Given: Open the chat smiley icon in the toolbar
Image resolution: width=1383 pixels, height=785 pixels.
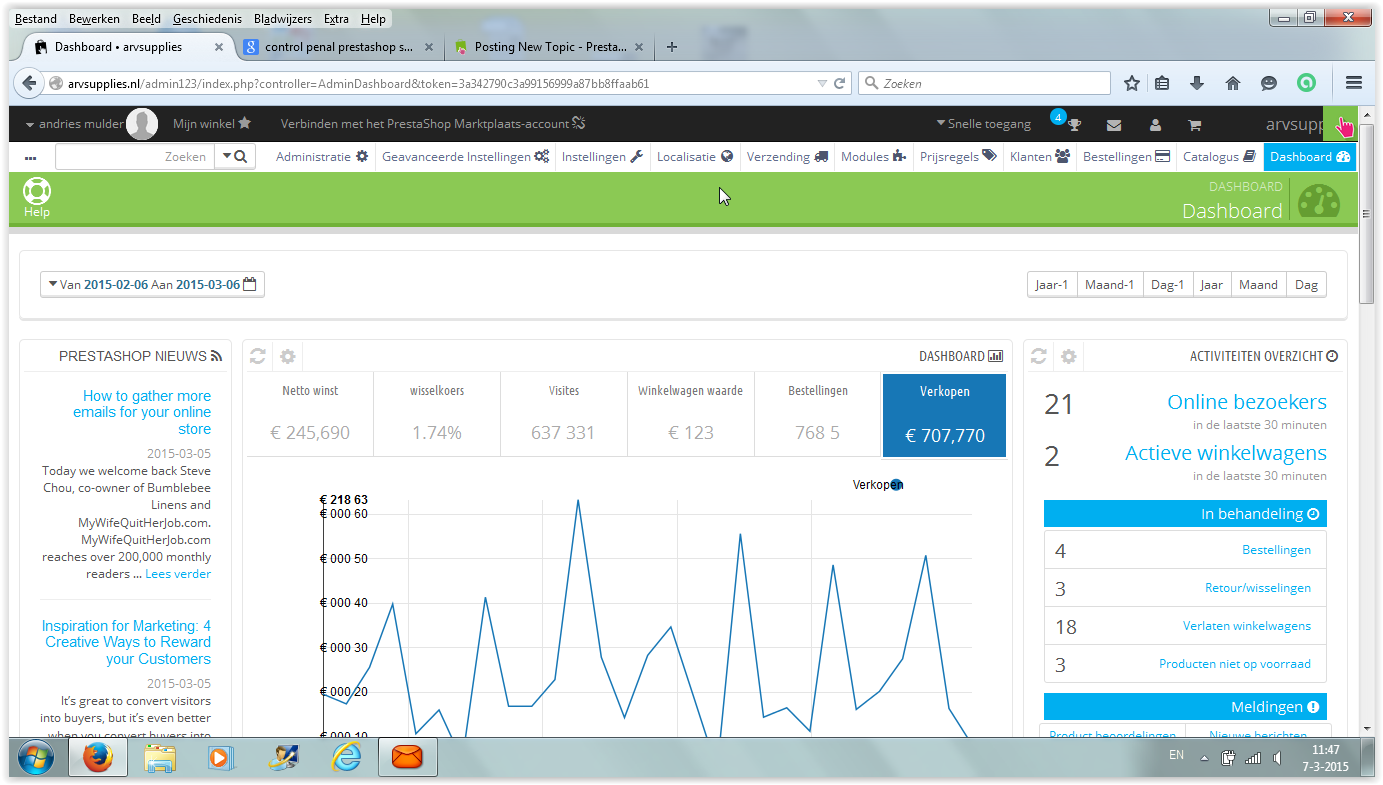Looking at the screenshot, I should (x=1268, y=84).
